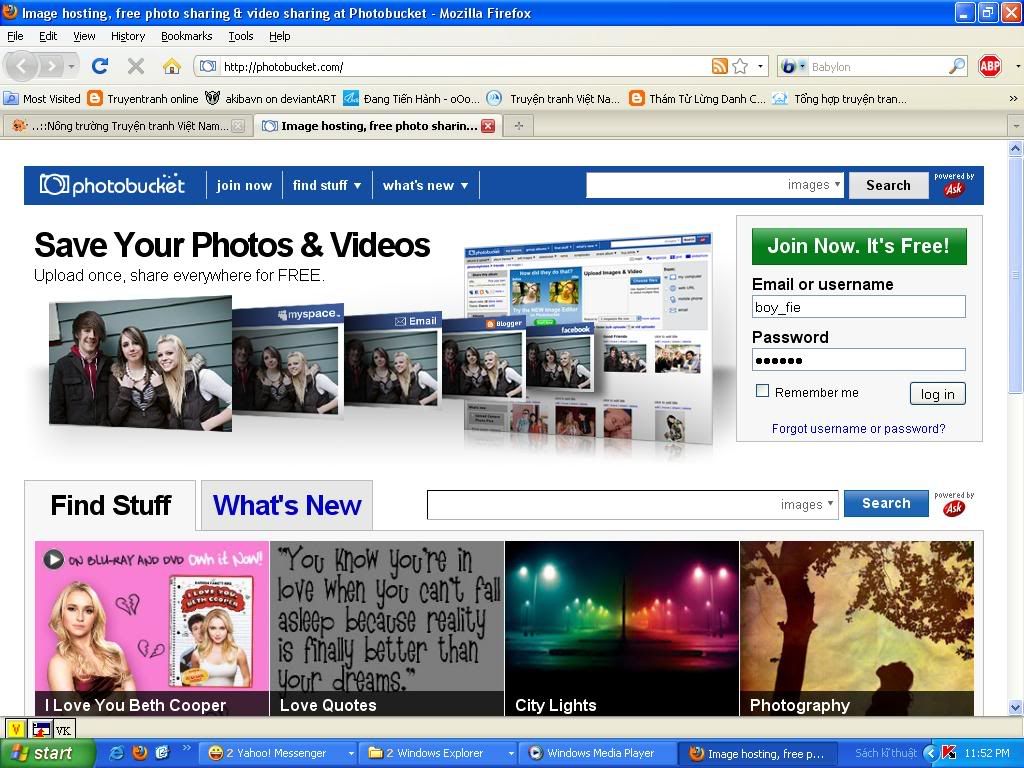Launch Firefox from quick launch bar
Screen dimensions: 1024x768
point(140,753)
